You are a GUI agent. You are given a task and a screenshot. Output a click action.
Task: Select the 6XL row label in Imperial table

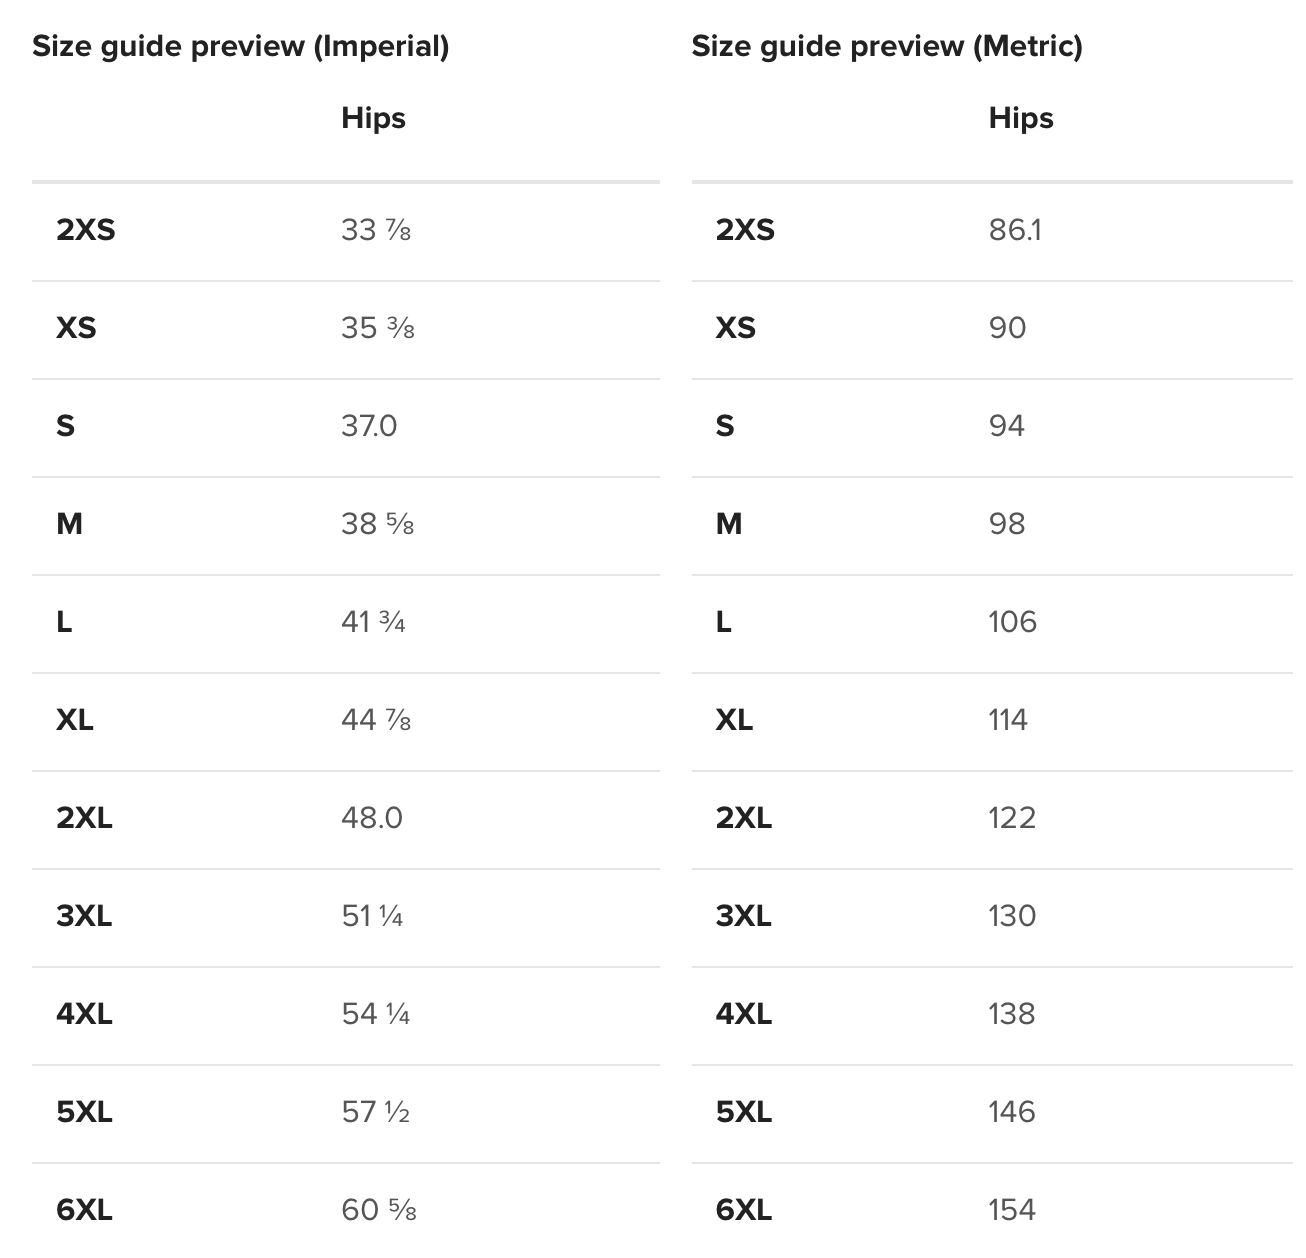coord(84,1210)
